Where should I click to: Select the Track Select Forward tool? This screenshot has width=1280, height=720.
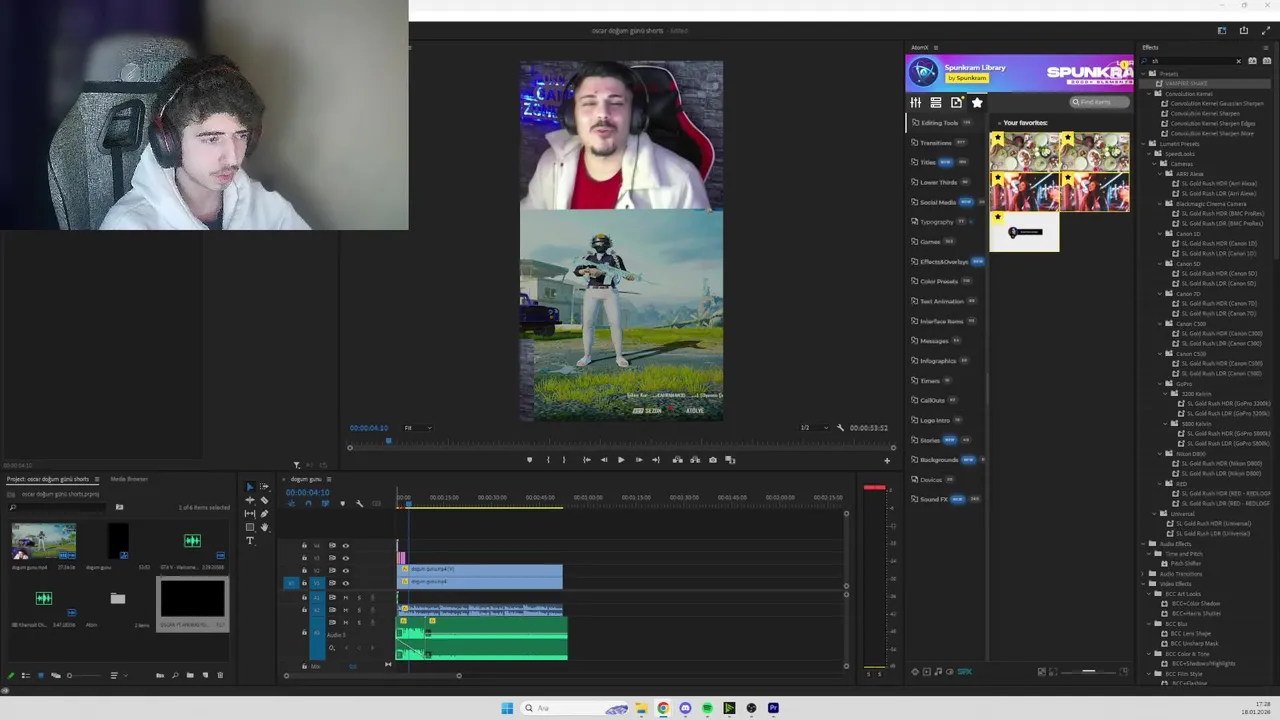tap(264, 487)
